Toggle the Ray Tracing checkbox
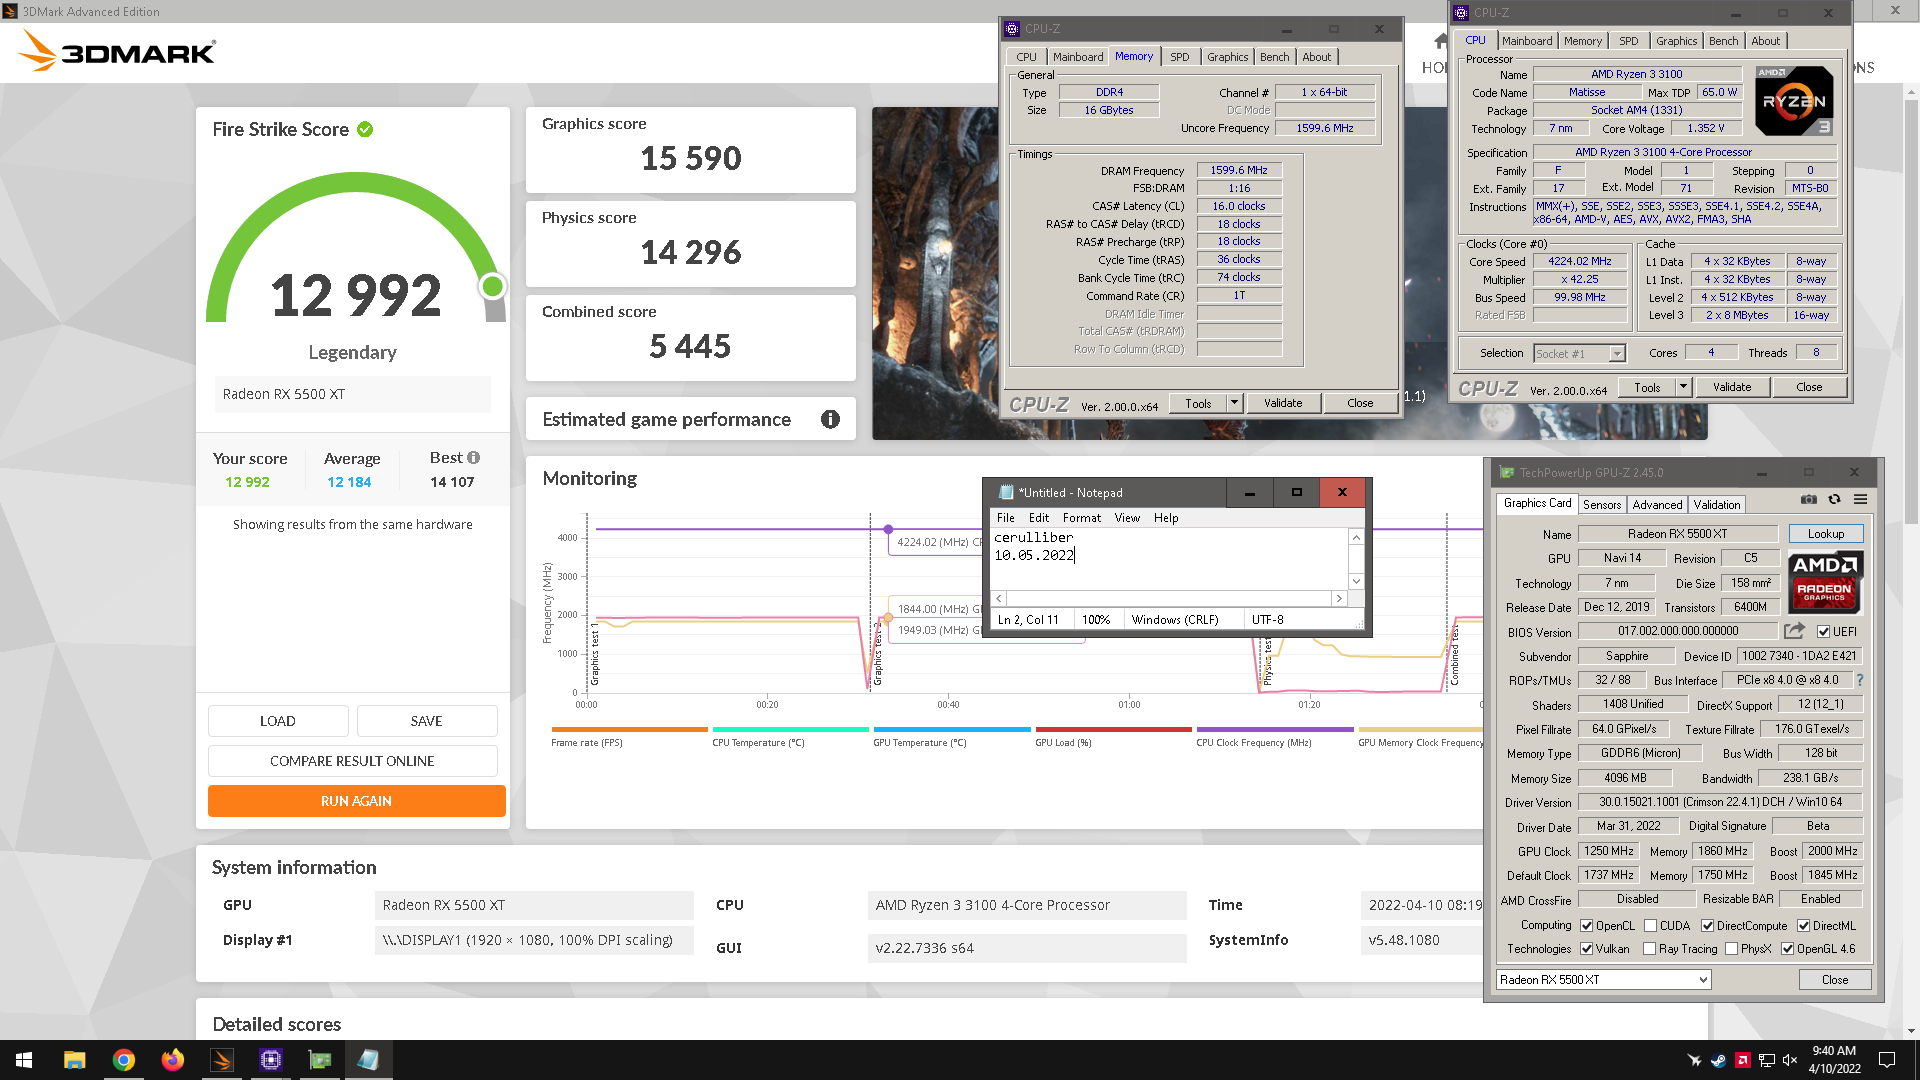Viewport: 1920px width, 1080px height. 1650,949
